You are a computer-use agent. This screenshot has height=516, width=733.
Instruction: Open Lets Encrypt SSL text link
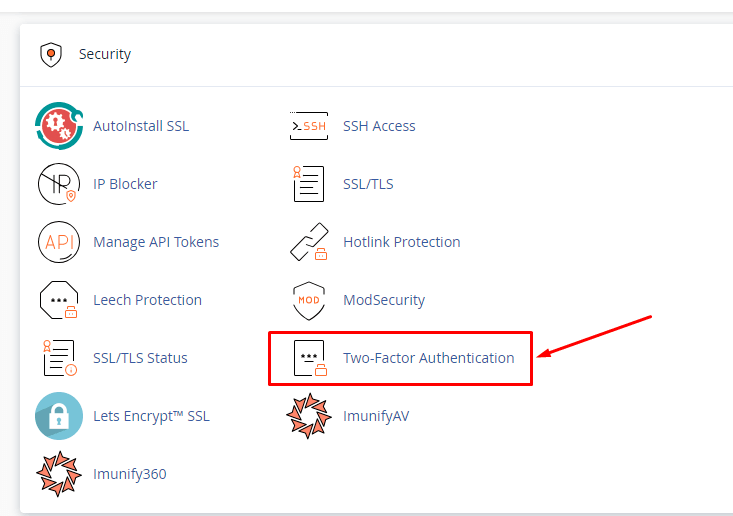tap(151, 416)
